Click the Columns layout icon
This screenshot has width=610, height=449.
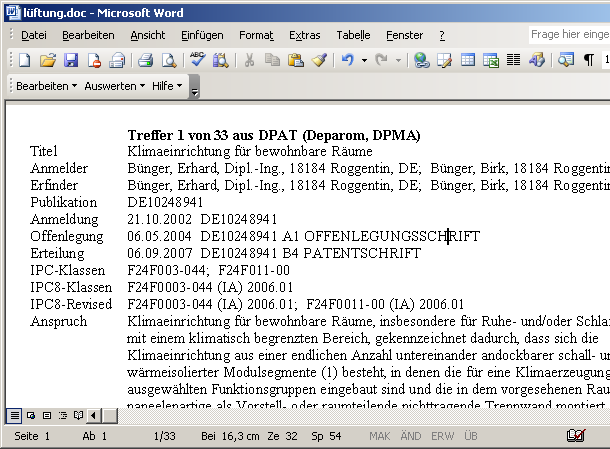point(514,60)
